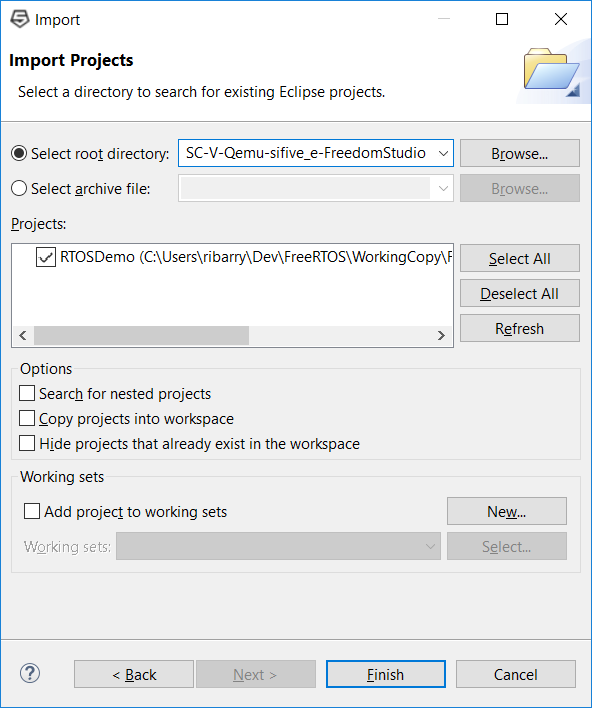This screenshot has width=592, height=708.
Task: Close the Import dialog window
Action: [561, 19]
